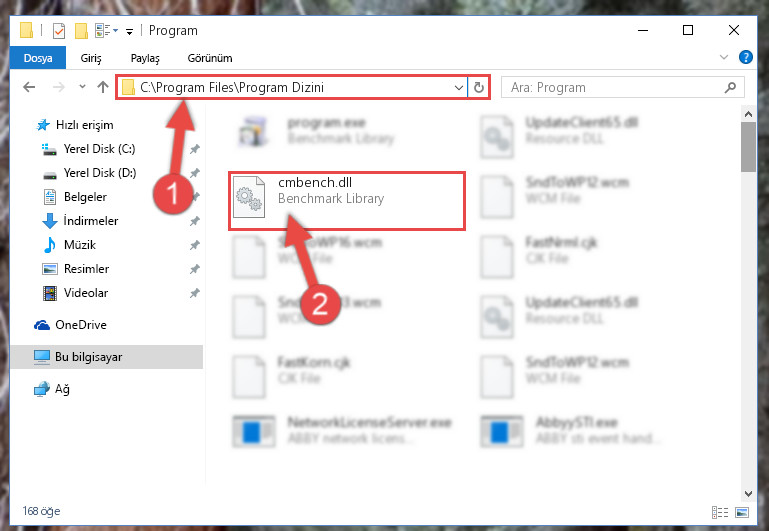Open OneDrive in the navigation pane
Screen dimensions: 769x531
[x=81, y=325]
